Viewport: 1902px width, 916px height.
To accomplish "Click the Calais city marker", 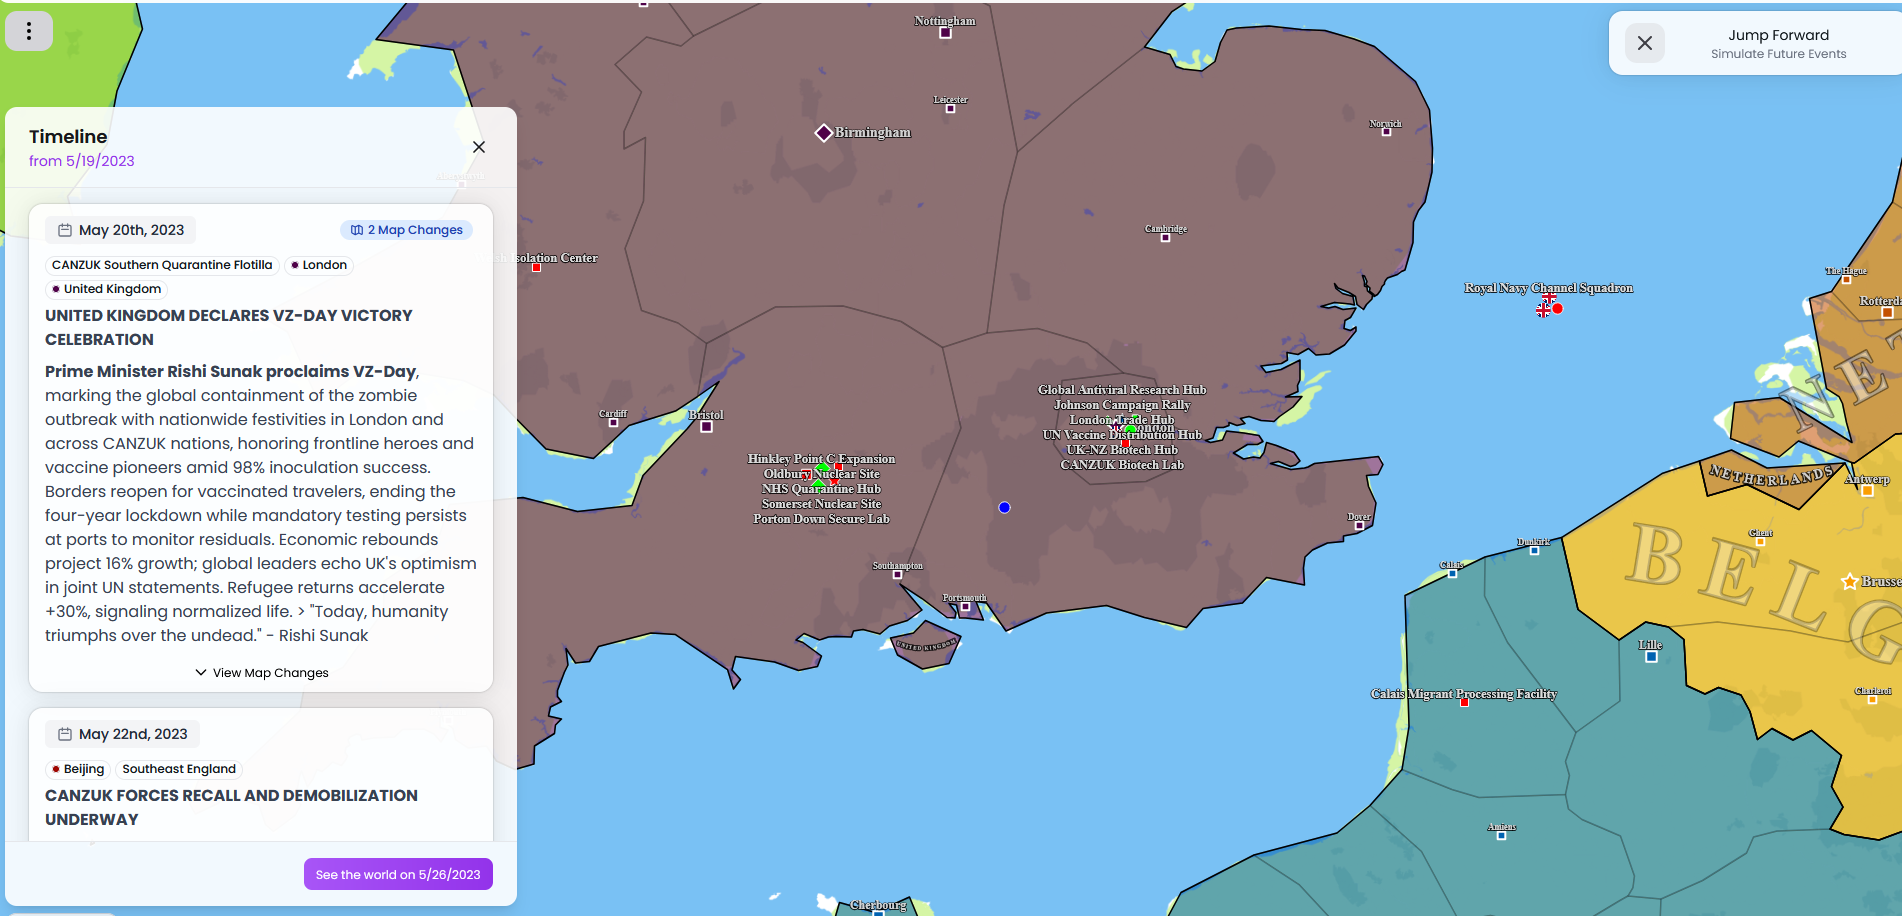I will coord(1452,574).
